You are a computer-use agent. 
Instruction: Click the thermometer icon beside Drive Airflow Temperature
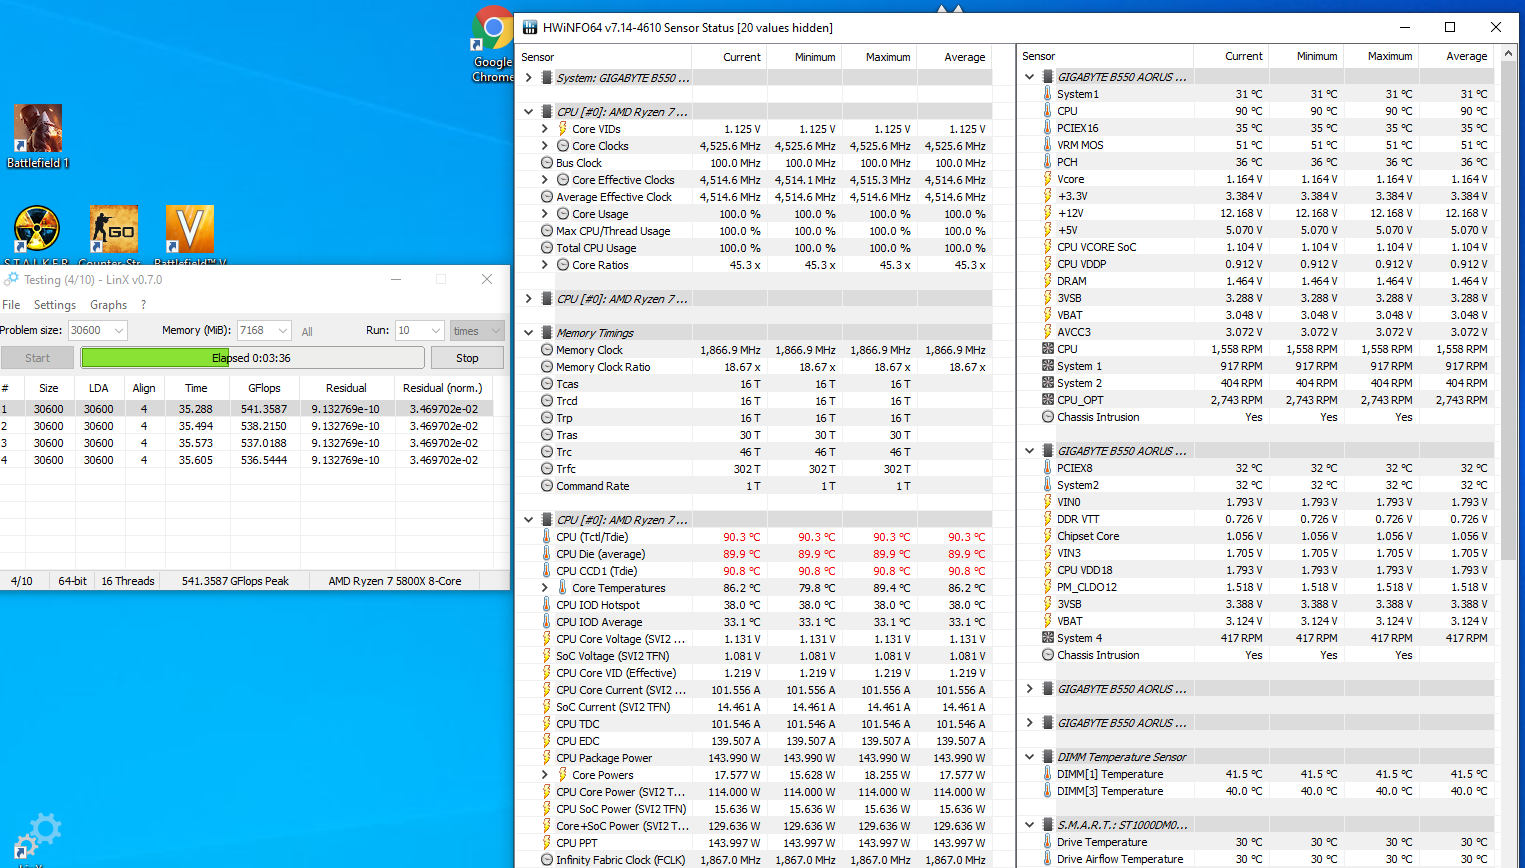coord(1047,859)
